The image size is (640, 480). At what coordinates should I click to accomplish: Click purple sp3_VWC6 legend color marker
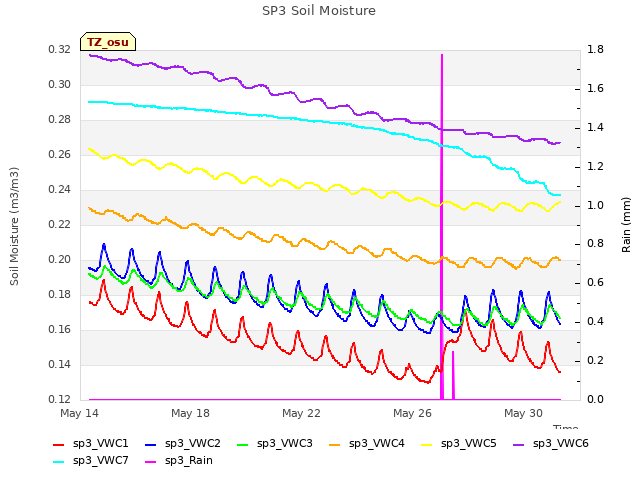519,444
